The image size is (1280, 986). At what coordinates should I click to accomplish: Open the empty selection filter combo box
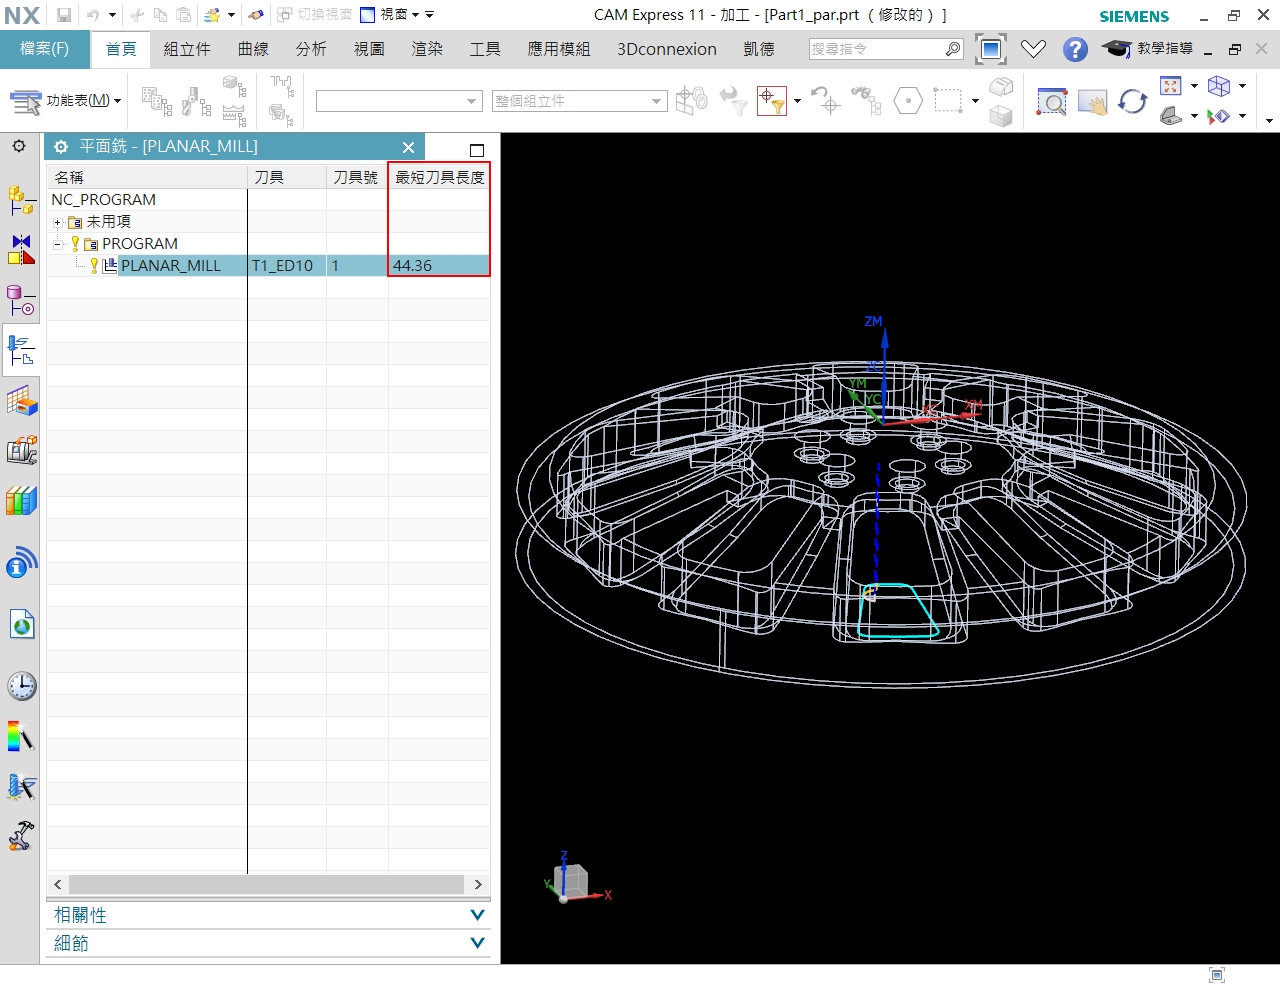399,101
